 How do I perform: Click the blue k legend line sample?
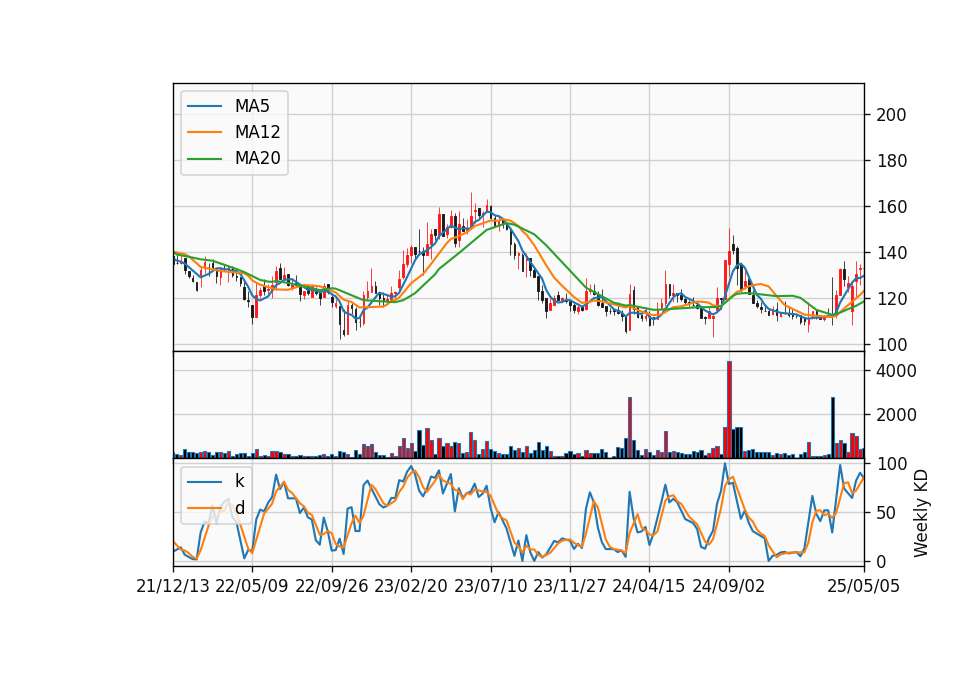coord(204,482)
